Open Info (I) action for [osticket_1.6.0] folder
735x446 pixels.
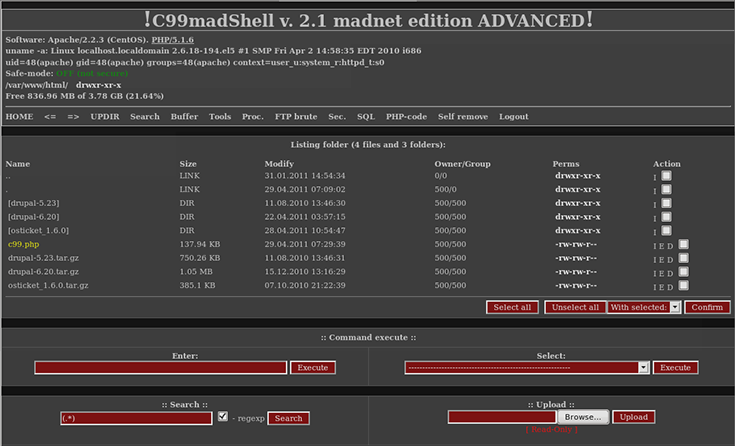coord(655,232)
